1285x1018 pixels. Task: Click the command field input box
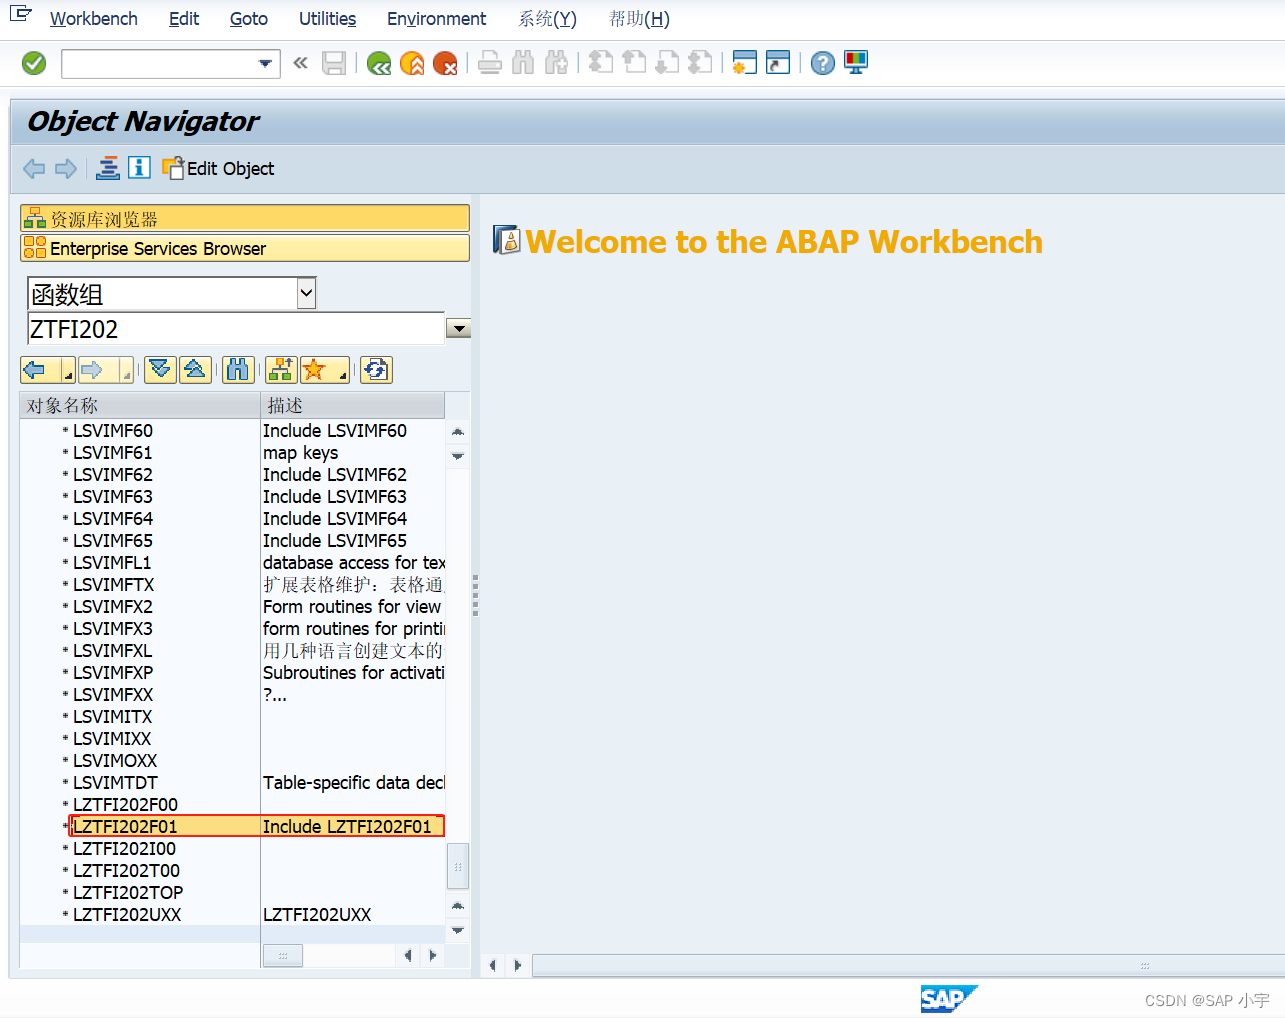[159, 64]
